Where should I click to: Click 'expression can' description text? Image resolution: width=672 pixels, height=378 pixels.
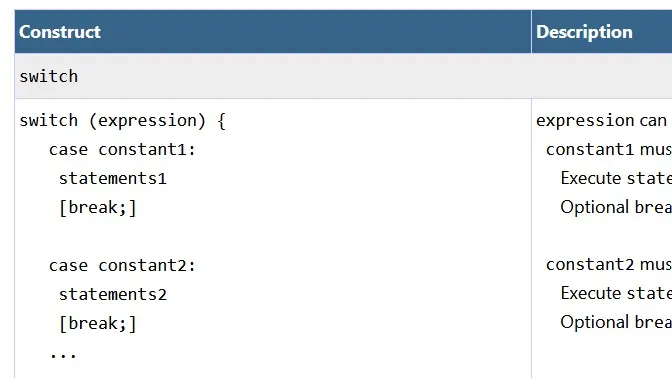click(x=601, y=121)
